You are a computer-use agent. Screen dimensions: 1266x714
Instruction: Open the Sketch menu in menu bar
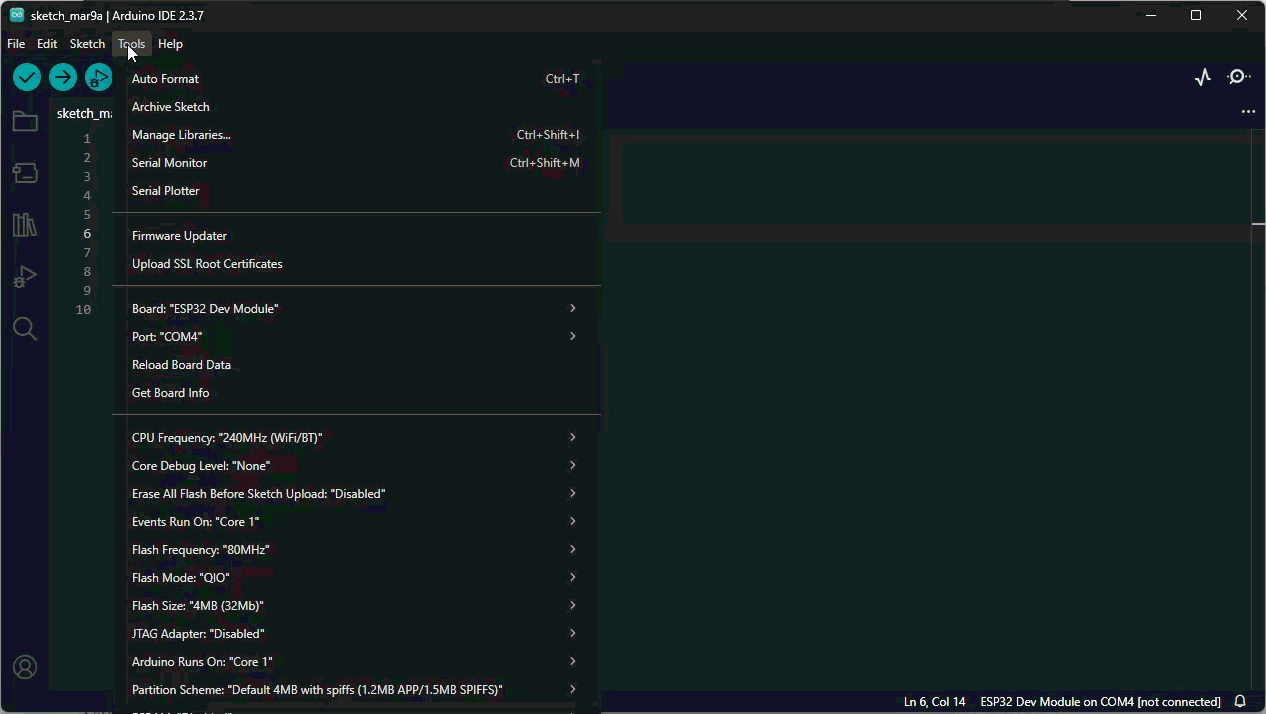(87, 44)
